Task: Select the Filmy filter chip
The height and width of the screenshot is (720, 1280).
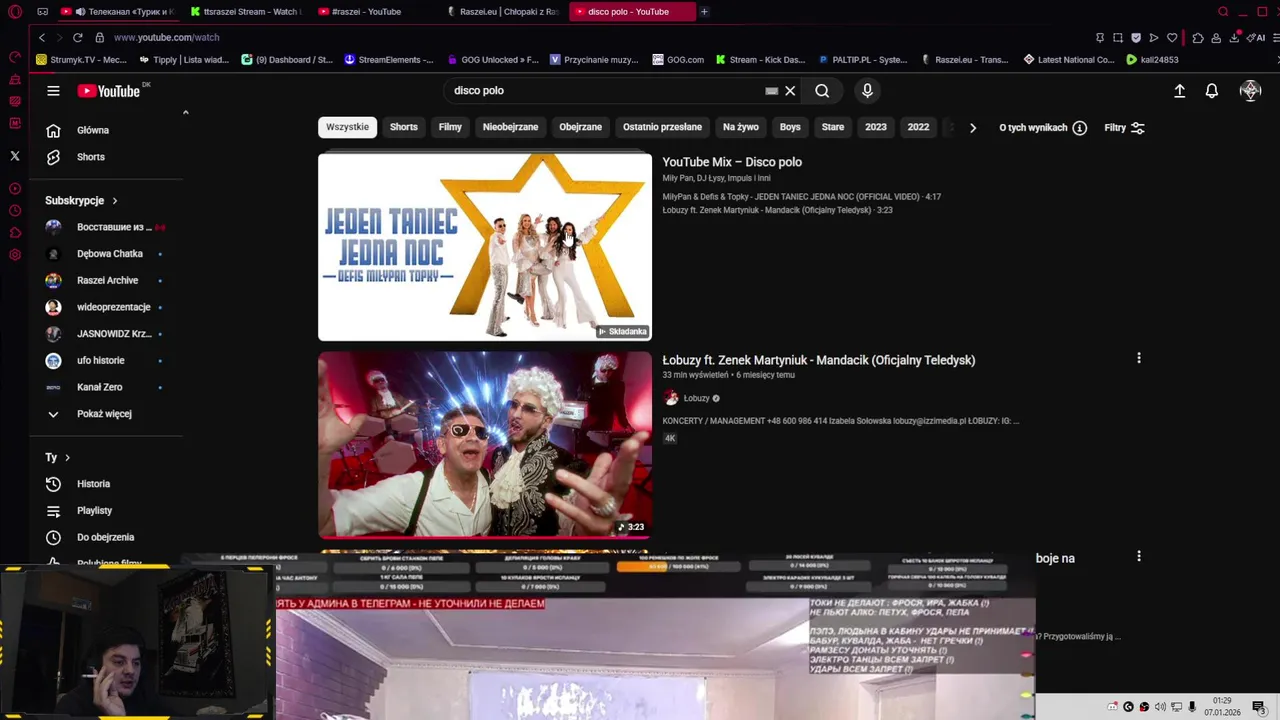Action: (450, 127)
